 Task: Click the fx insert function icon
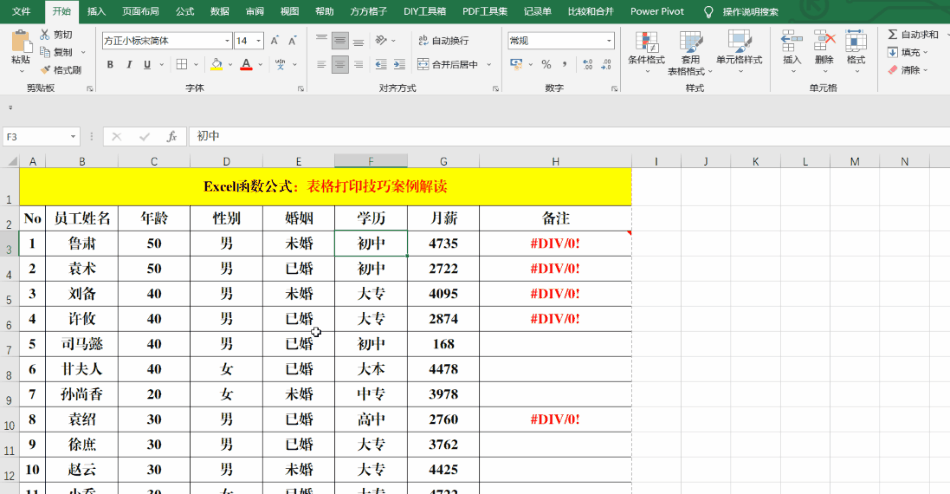coord(171,137)
